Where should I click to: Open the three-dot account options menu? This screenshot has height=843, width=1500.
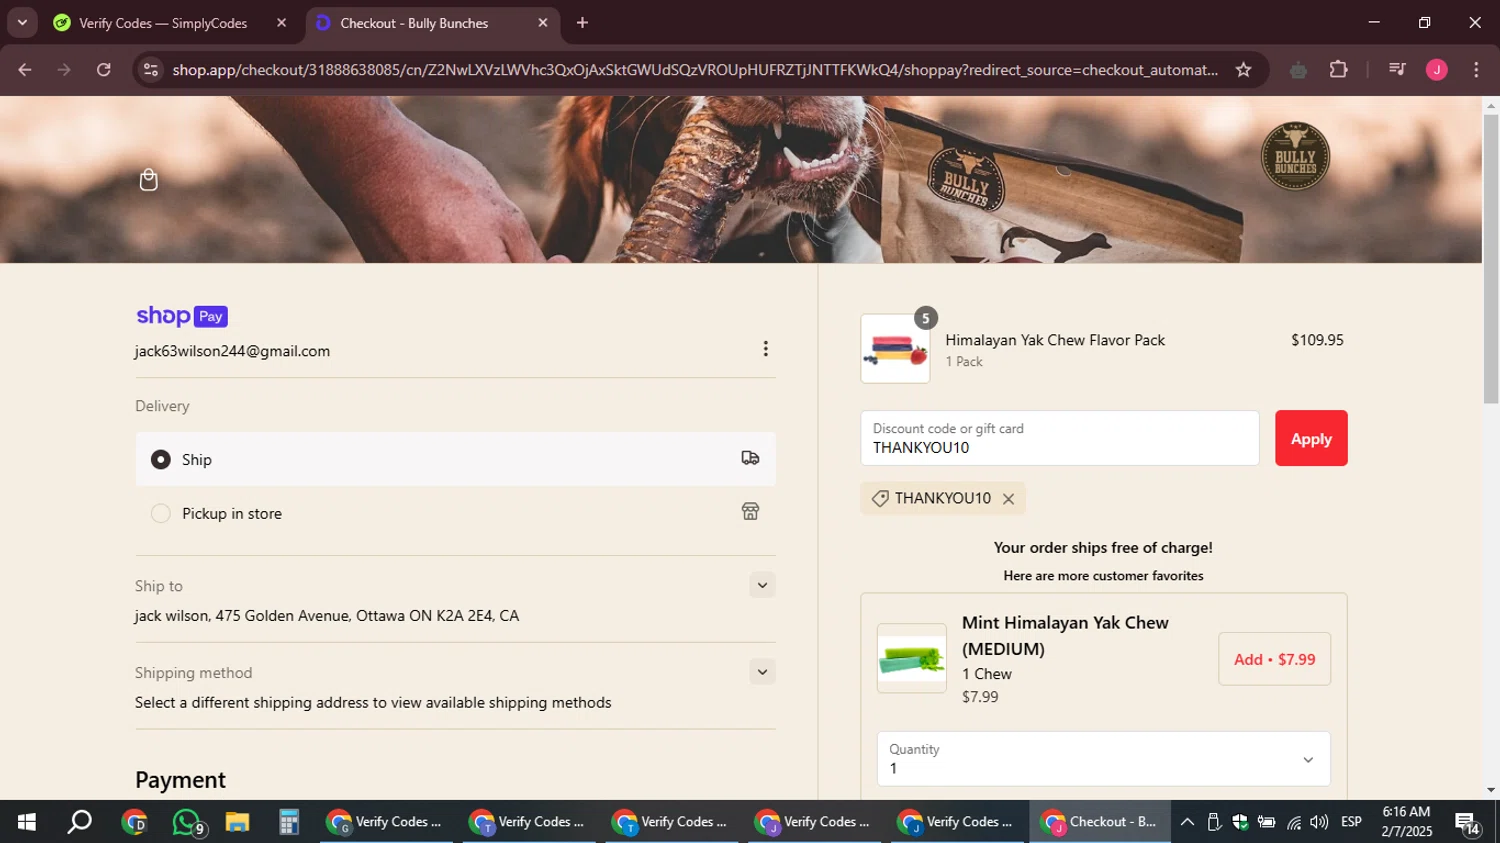(765, 349)
